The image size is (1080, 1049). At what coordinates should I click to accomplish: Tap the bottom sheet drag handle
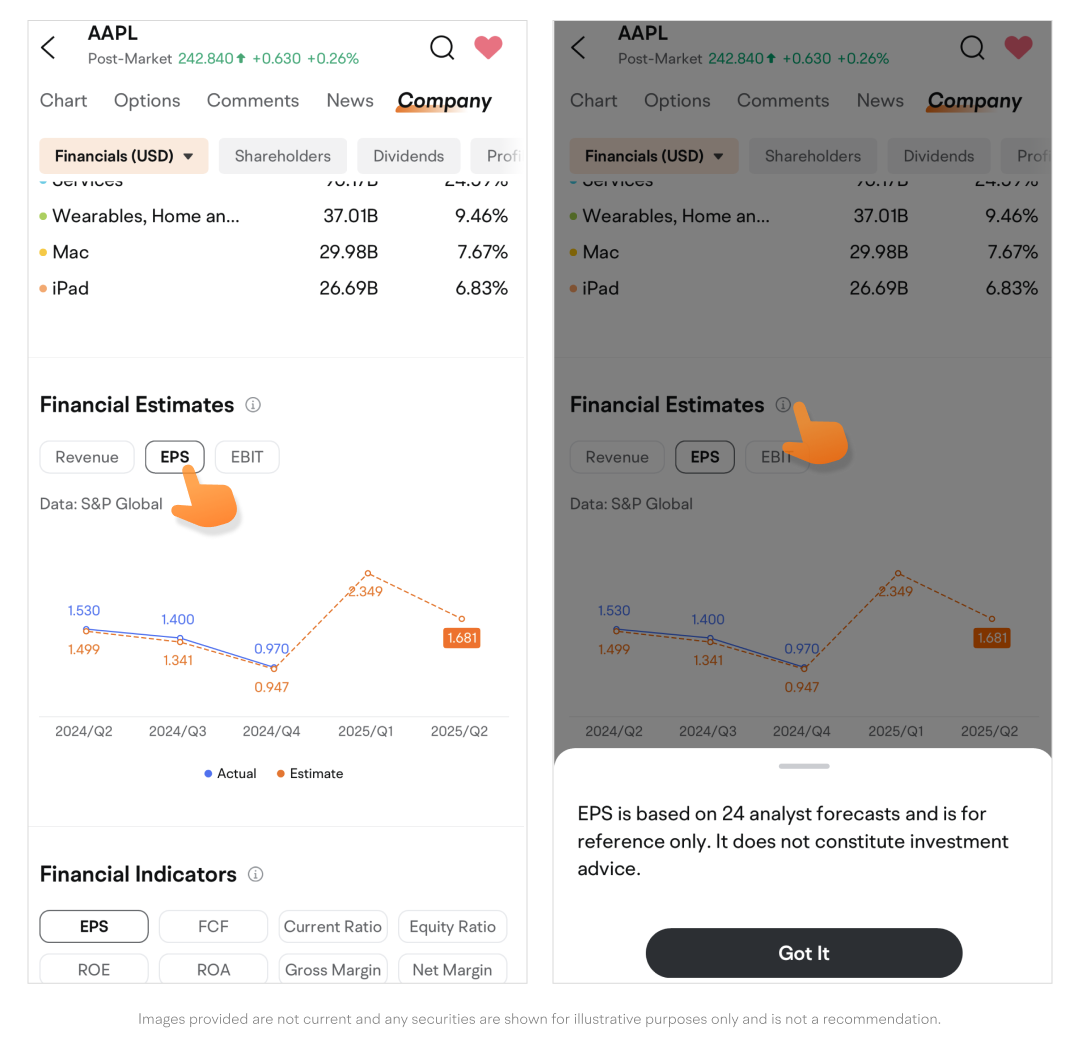coord(804,766)
